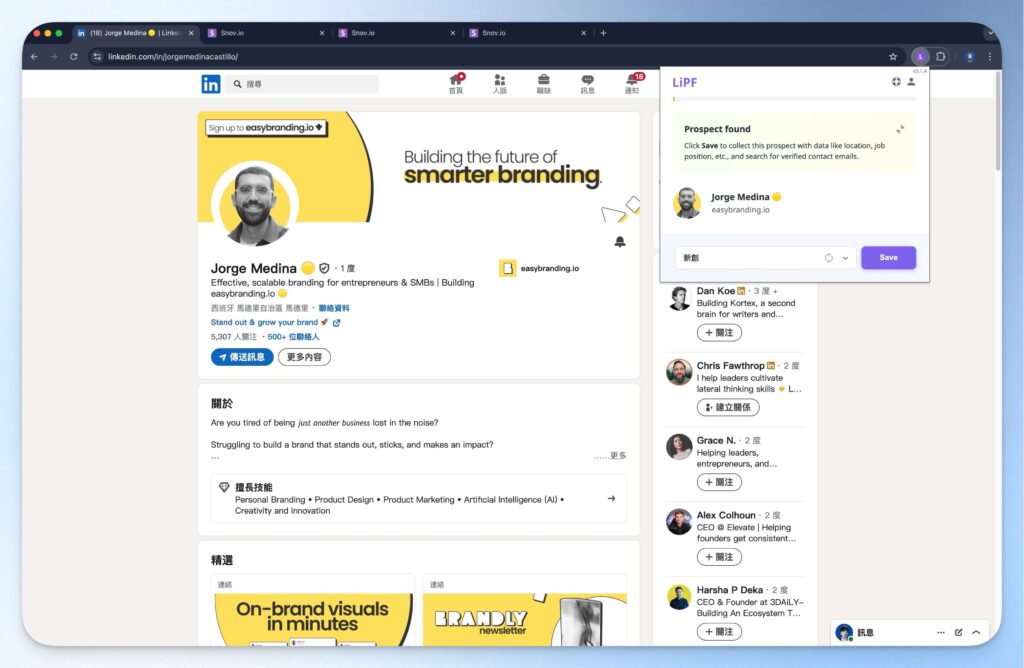
Task: Click the LinkedIn 搜尋 search field
Action: tap(302, 84)
